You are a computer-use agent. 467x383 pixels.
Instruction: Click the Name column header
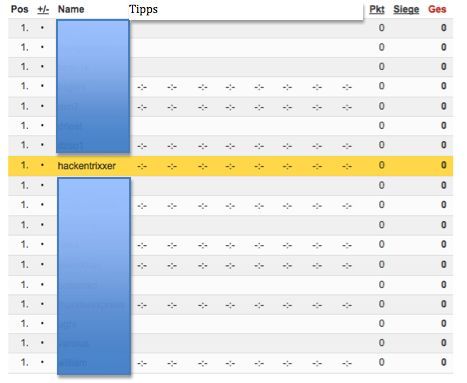71,9
